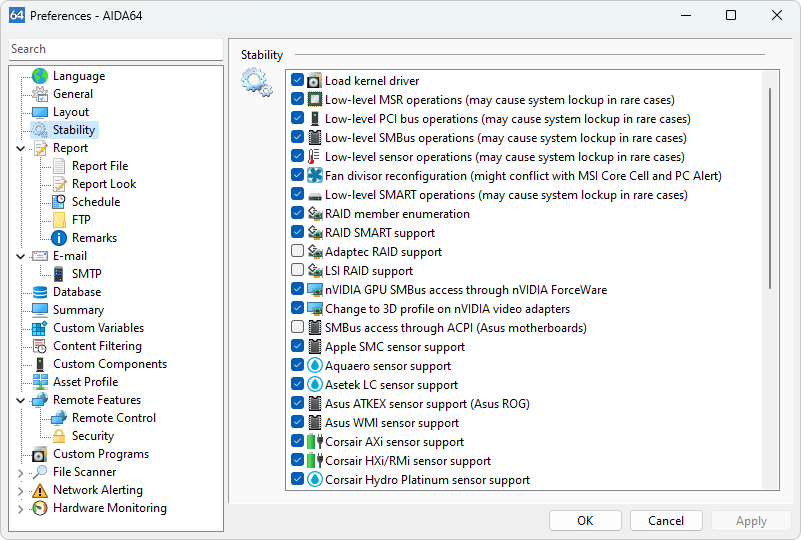Click the Custom Variables grid icon
The image size is (801, 540).
tap(40, 328)
